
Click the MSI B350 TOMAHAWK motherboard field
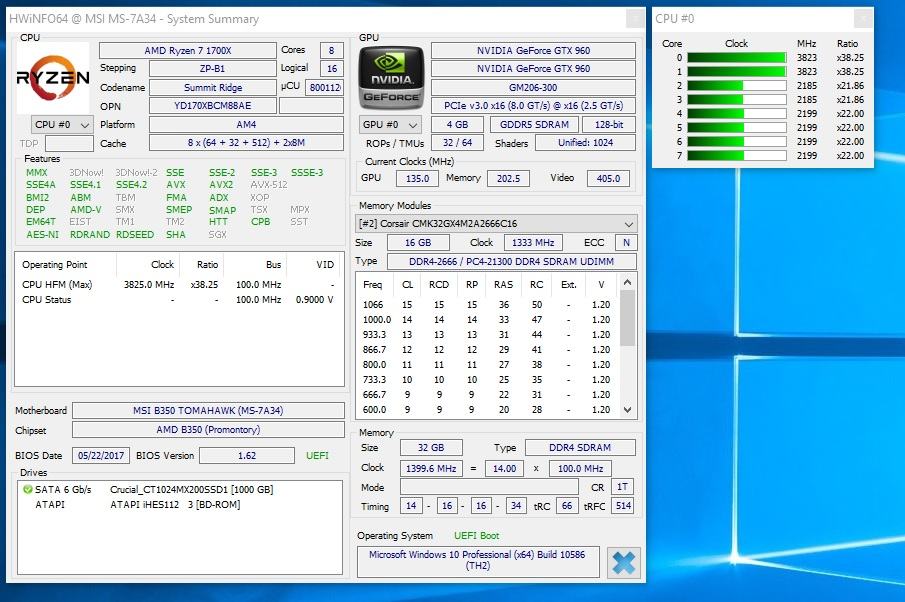[x=208, y=410]
